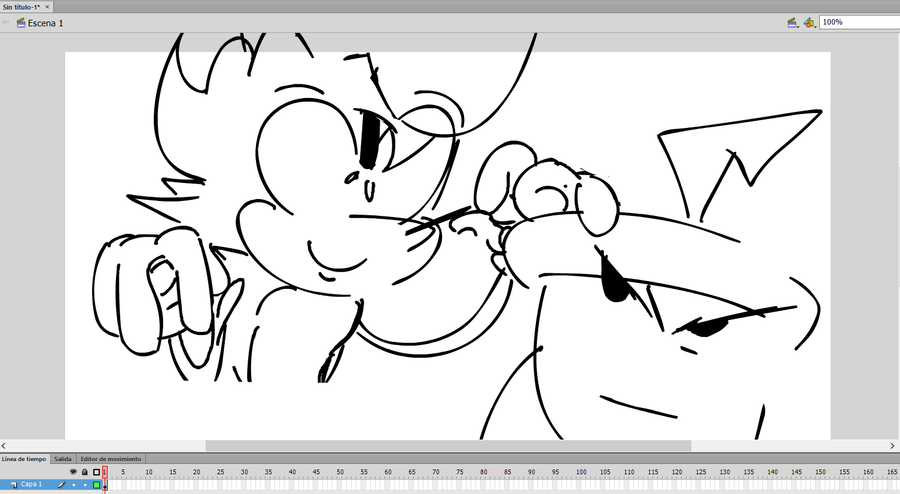Click the playhead at frame 1
The height and width of the screenshot is (494, 900).
(104, 472)
